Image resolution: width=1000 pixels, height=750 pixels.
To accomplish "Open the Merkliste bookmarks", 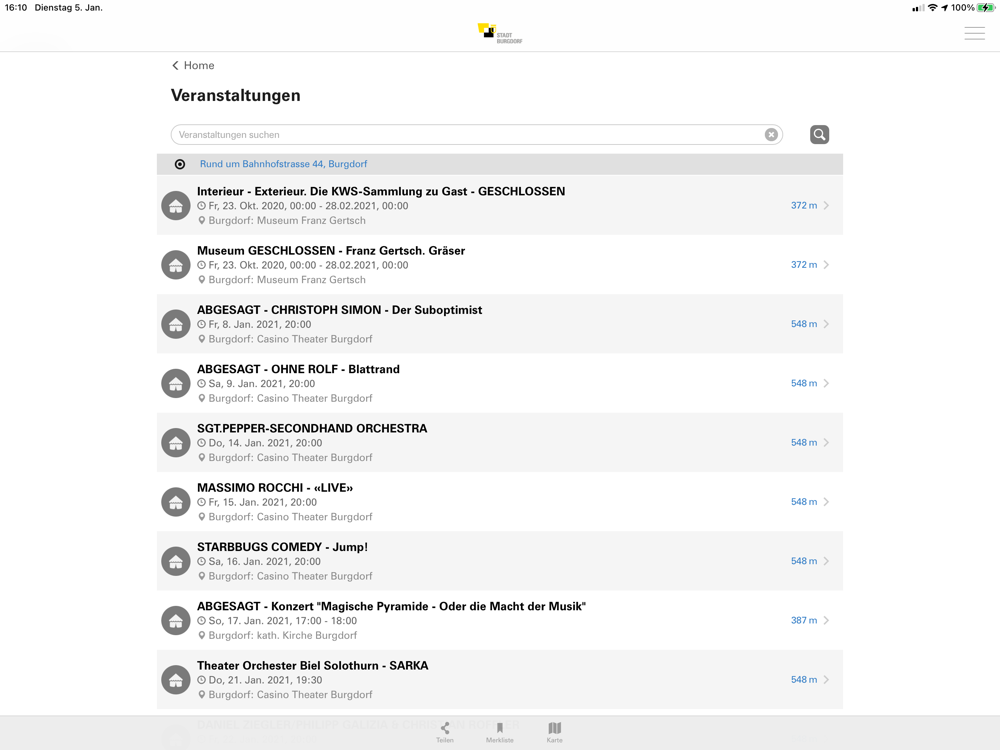I will point(499,732).
